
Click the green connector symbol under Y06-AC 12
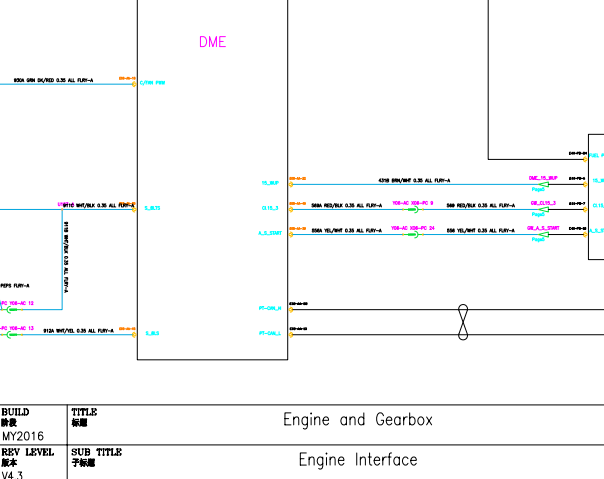(x=13, y=309)
